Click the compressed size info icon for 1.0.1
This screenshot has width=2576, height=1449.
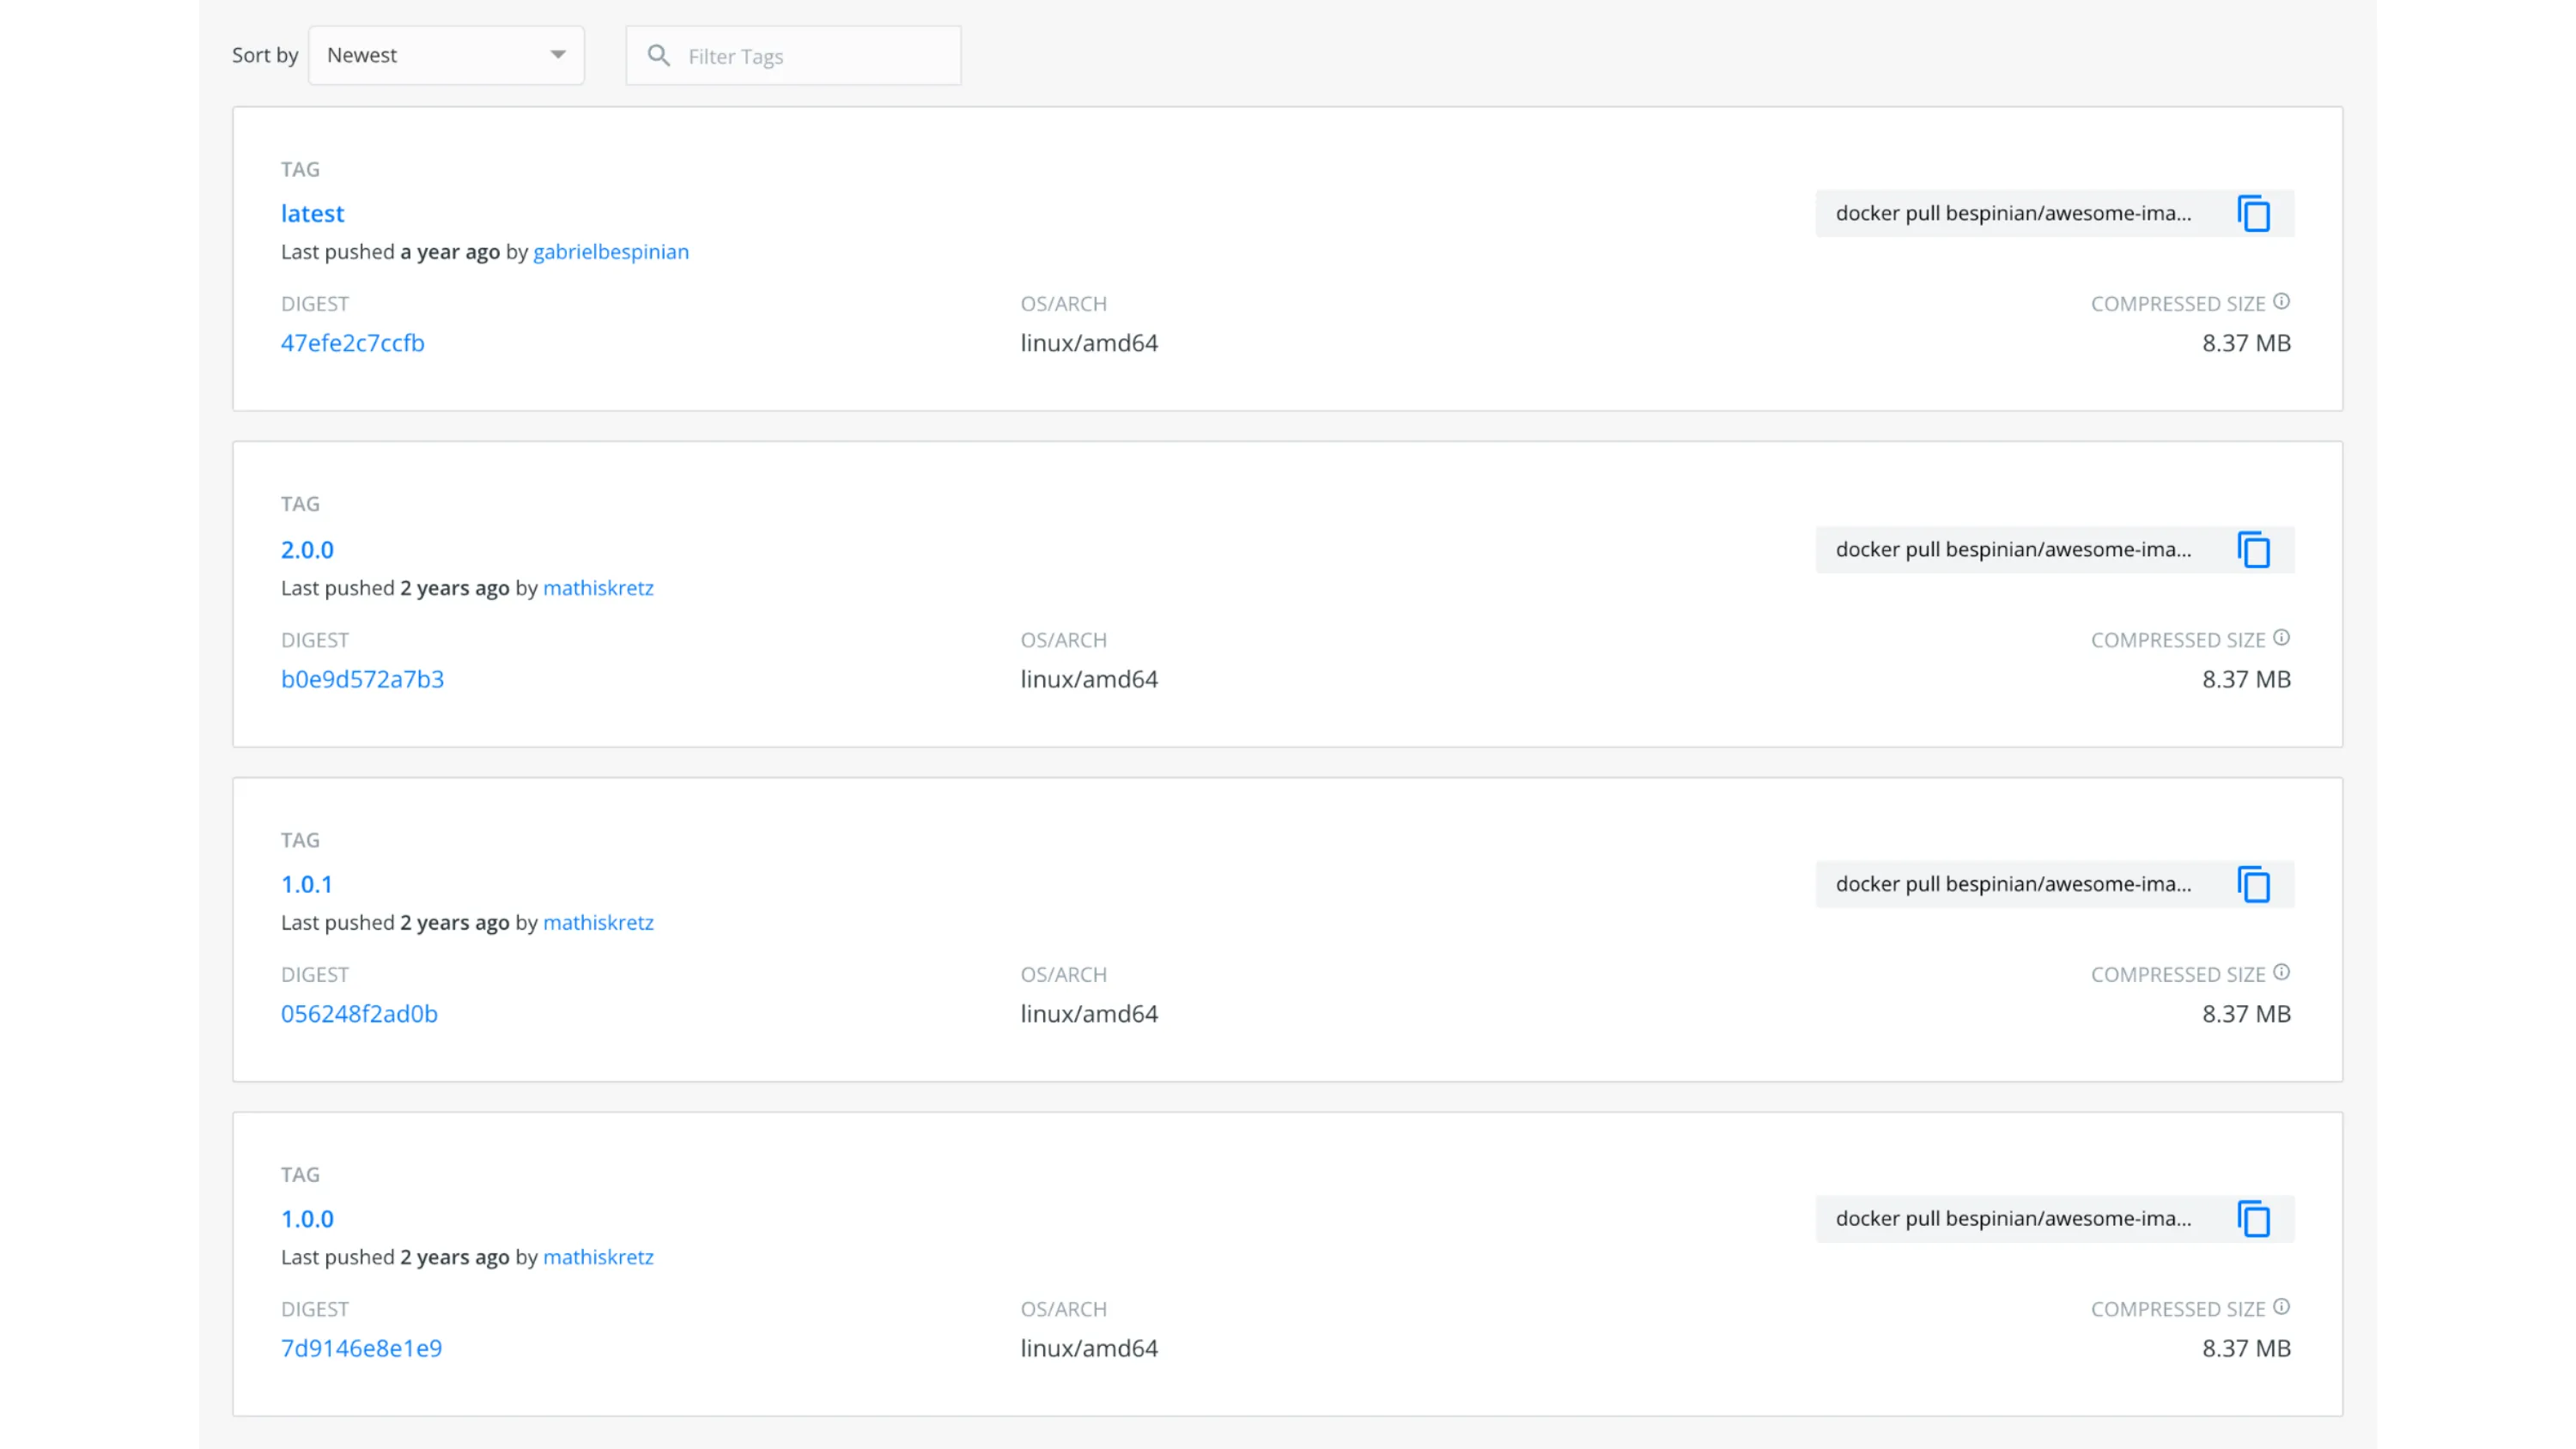tap(2281, 971)
